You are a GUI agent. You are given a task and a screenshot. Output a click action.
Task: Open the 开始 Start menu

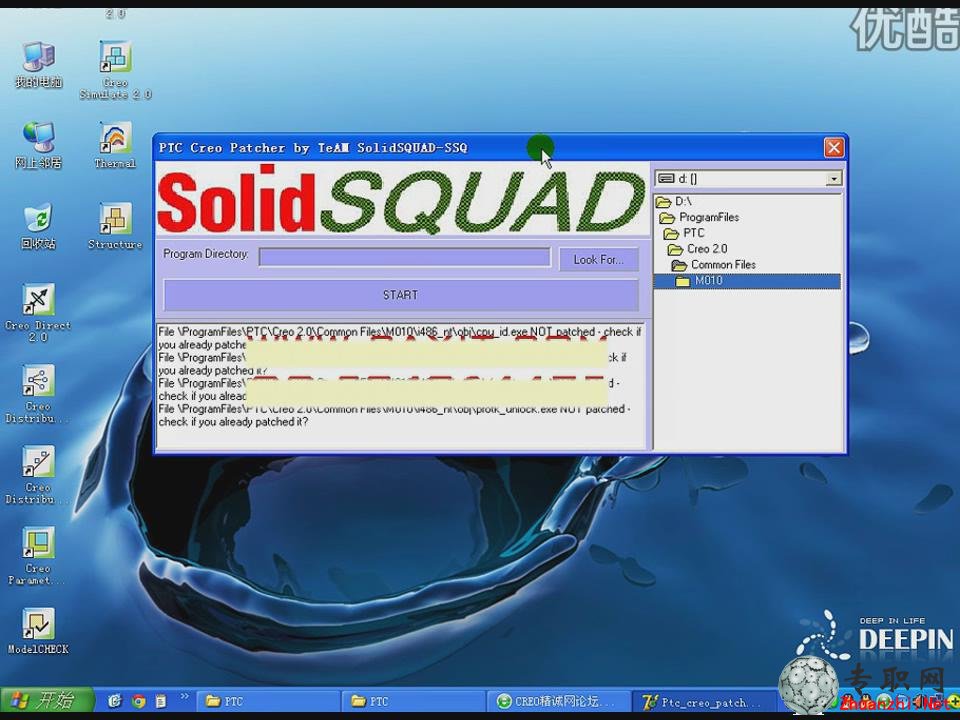47,702
